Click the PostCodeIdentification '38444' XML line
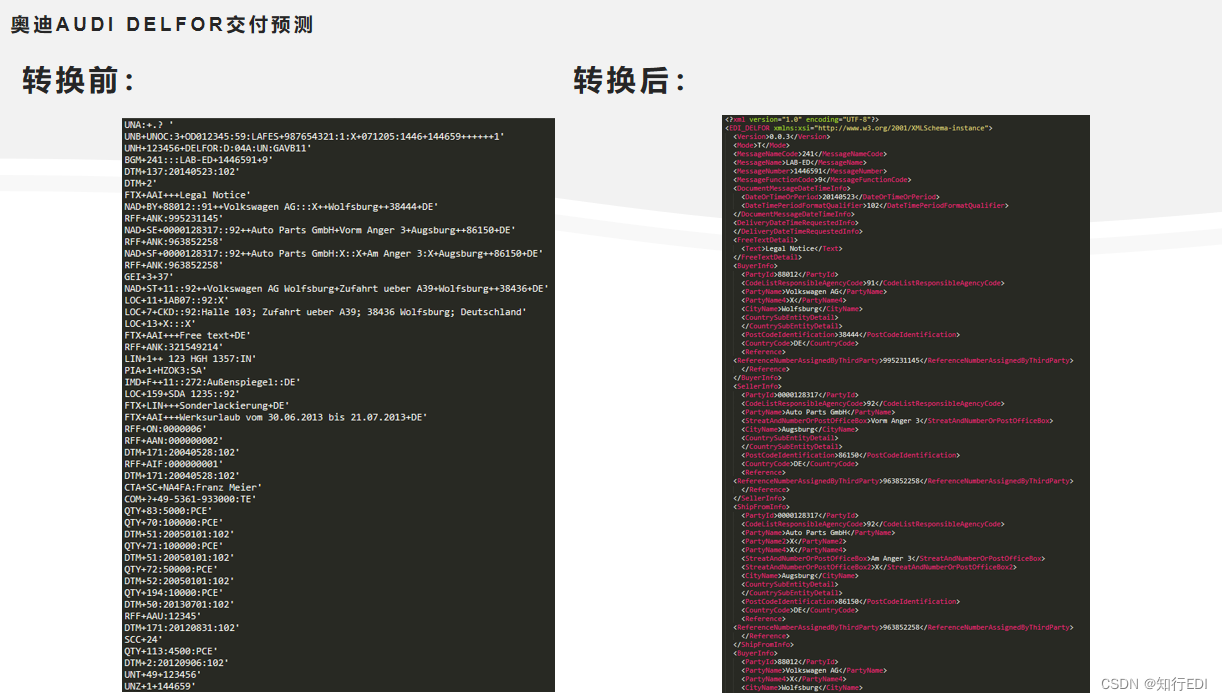The height and width of the screenshot is (700, 1222). [x=850, y=334]
